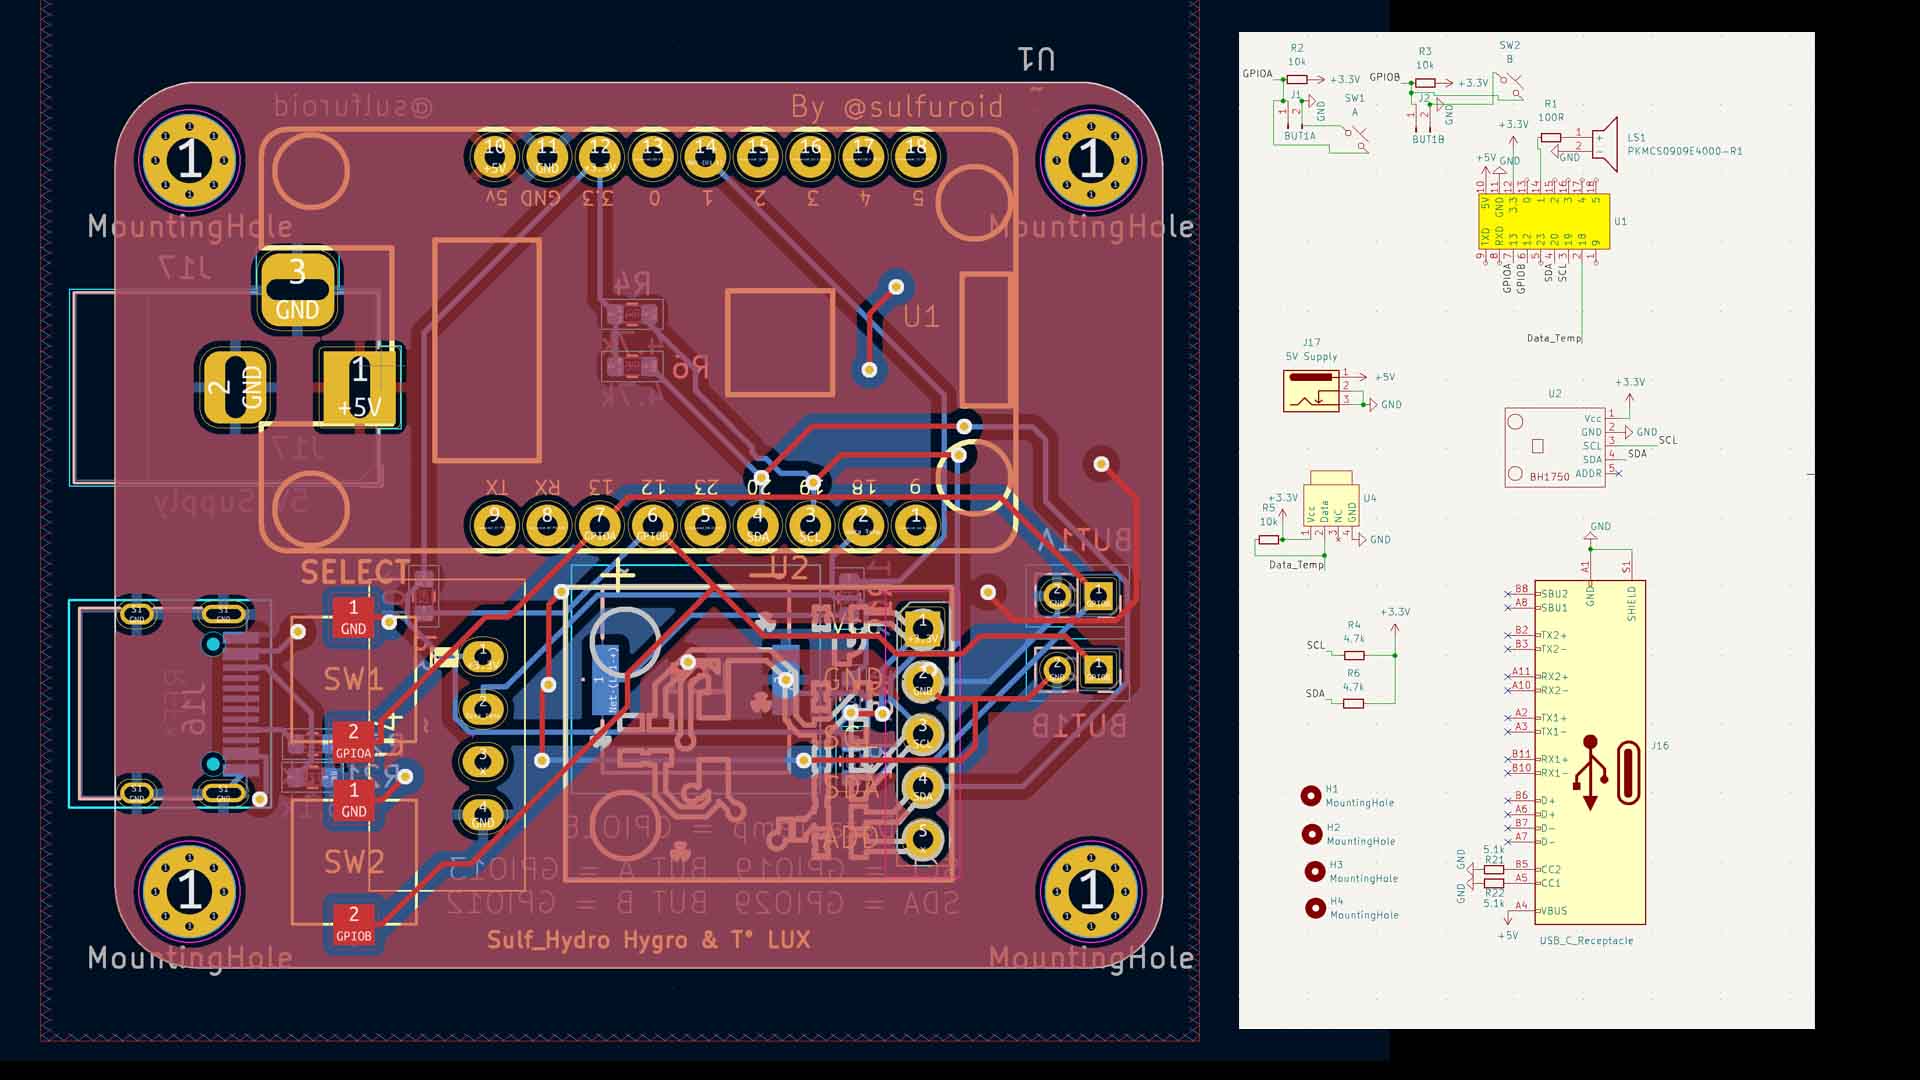Viewport: 1920px width, 1080px height.
Task: Click the Data_Temp net label near U1
Action: pyautogui.click(x=1556, y=337)
